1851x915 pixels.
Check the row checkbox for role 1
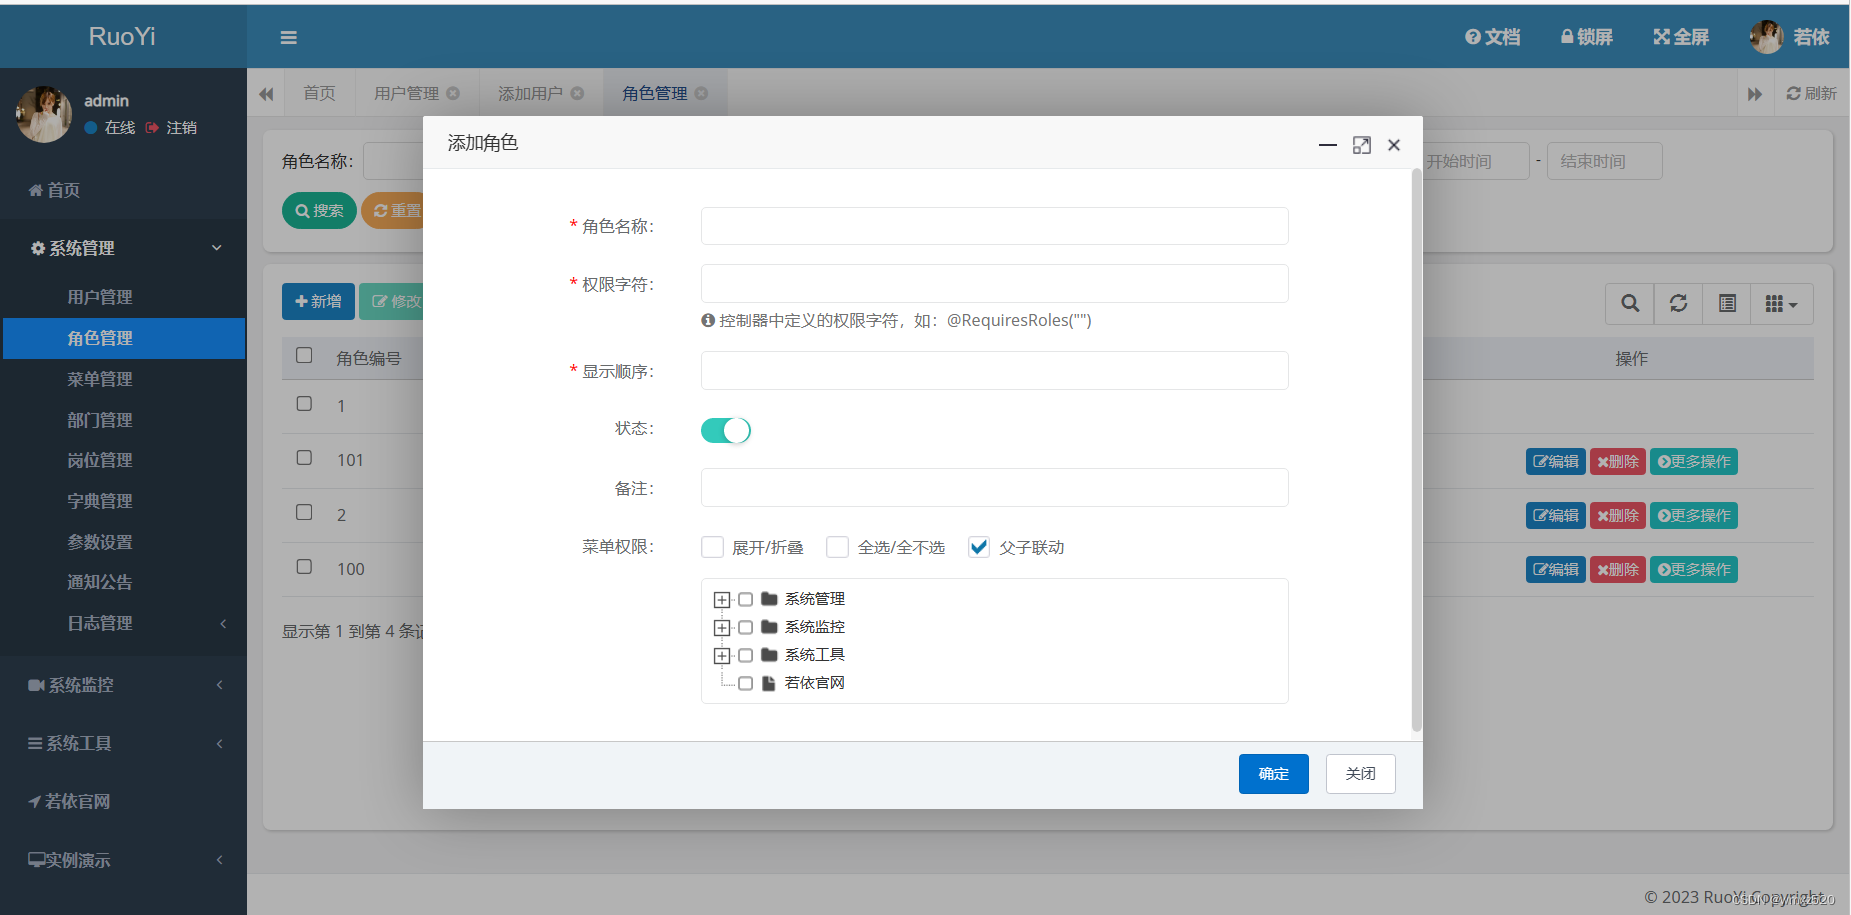pos(304,403)
